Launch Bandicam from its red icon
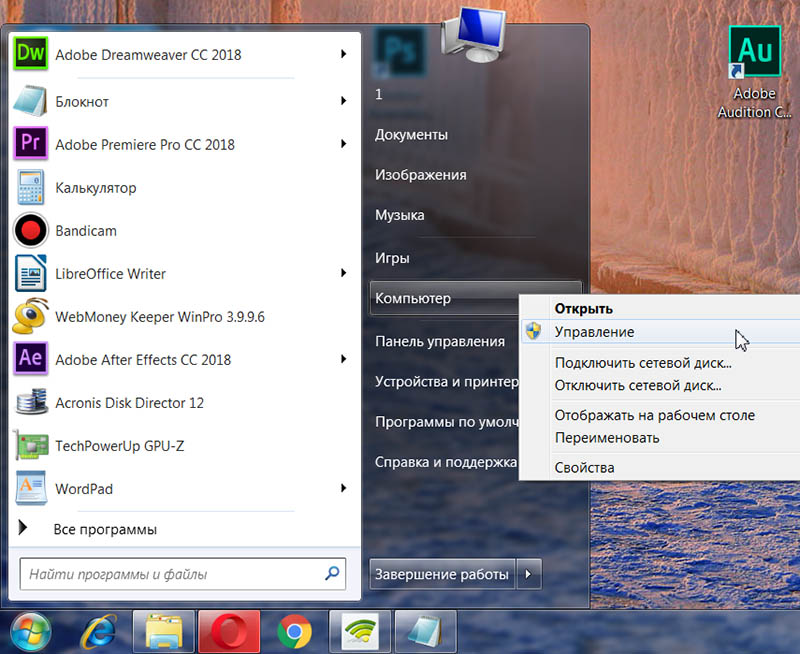 (x=31, y=231)
